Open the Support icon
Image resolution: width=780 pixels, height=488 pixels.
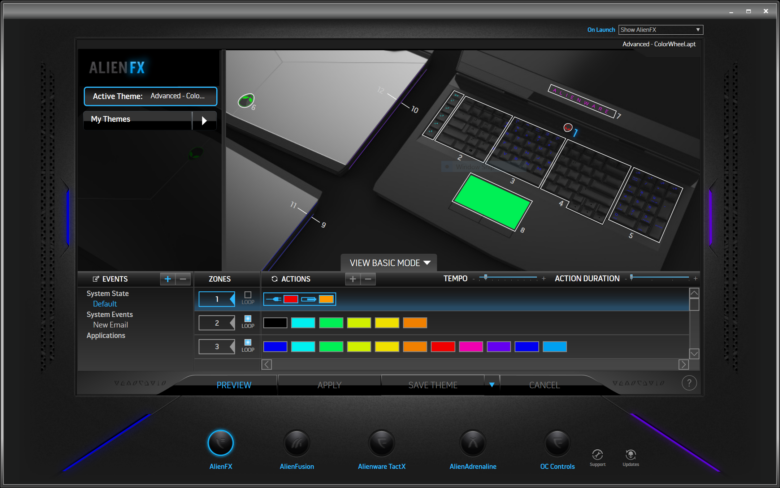point(597,455)
